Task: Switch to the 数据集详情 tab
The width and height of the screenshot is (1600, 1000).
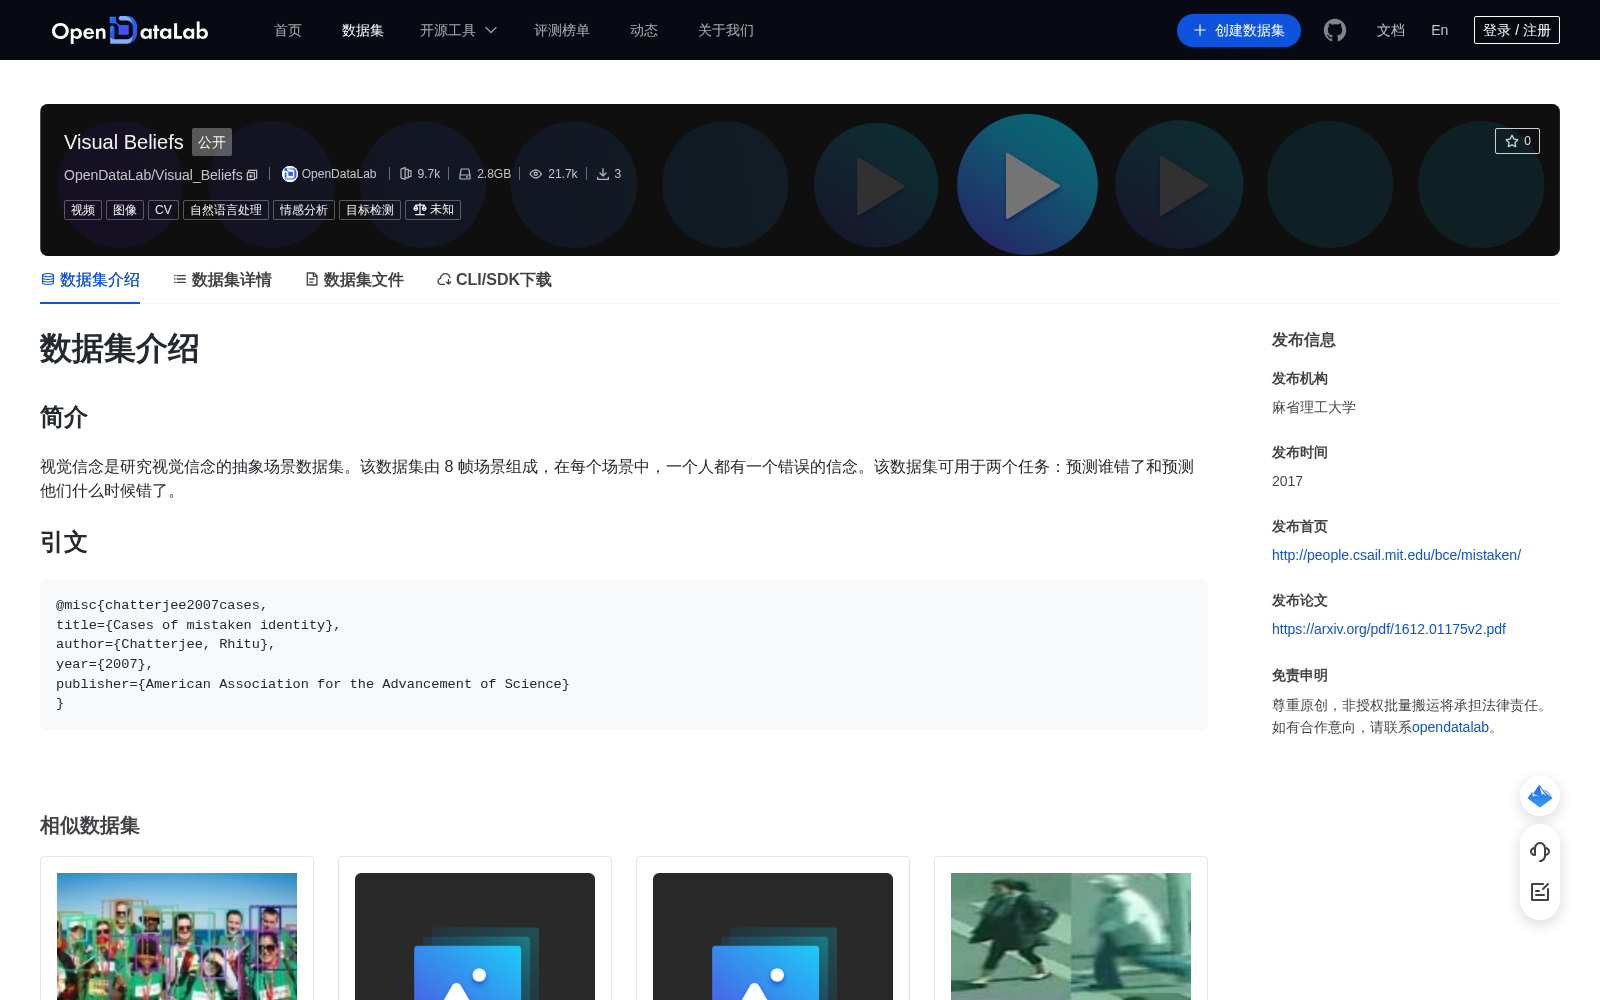Action: click(222, 280)
